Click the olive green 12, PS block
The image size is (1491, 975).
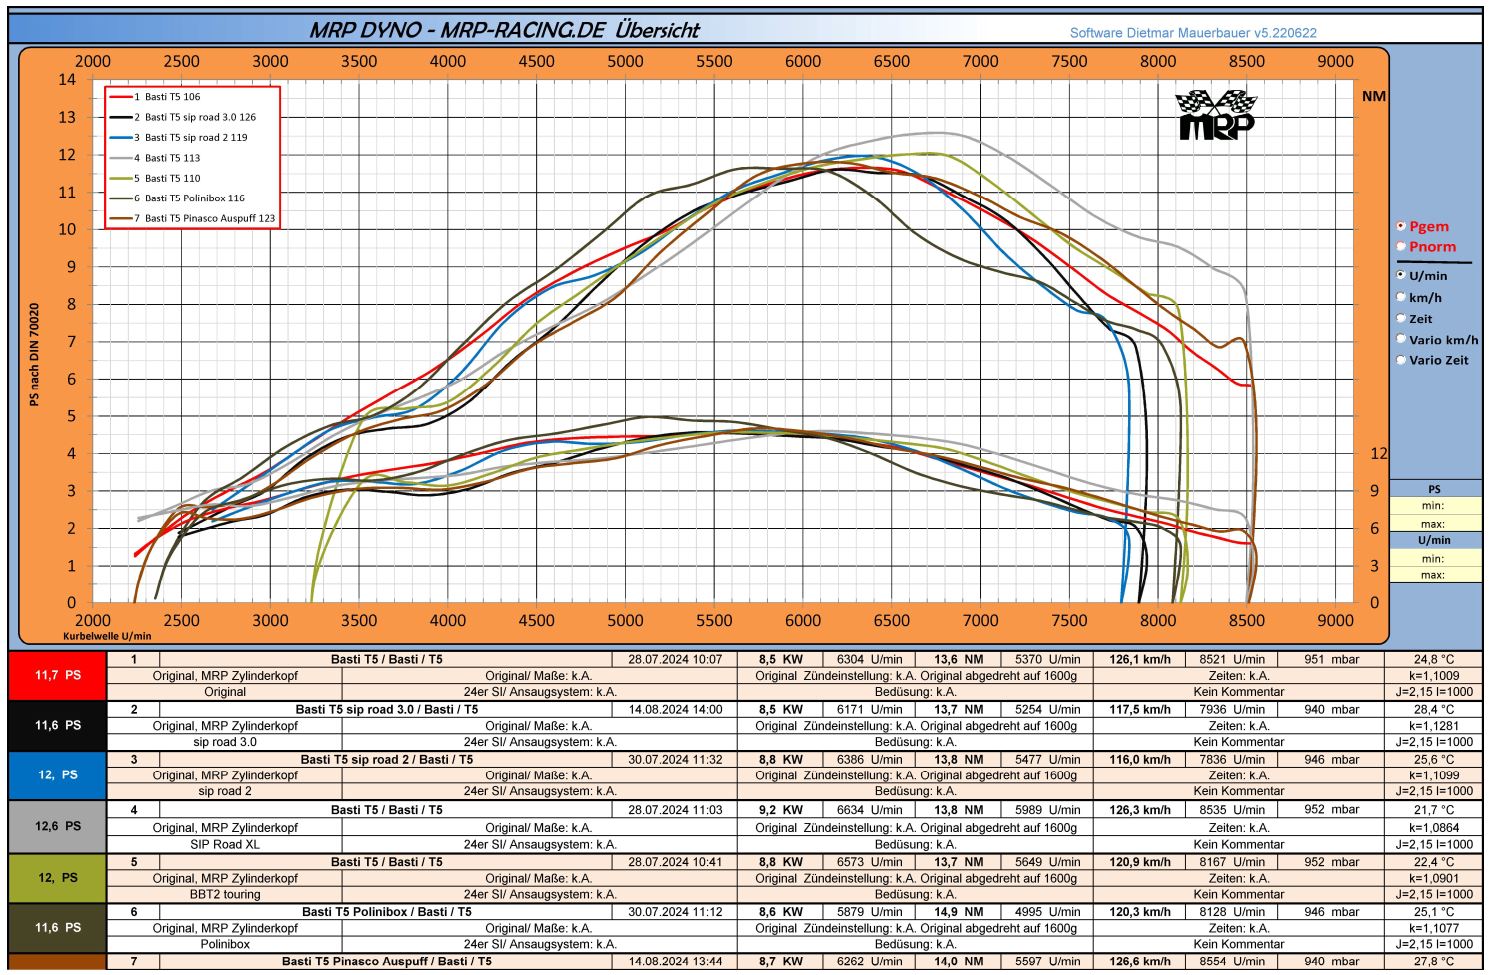(x=57, y=877)
